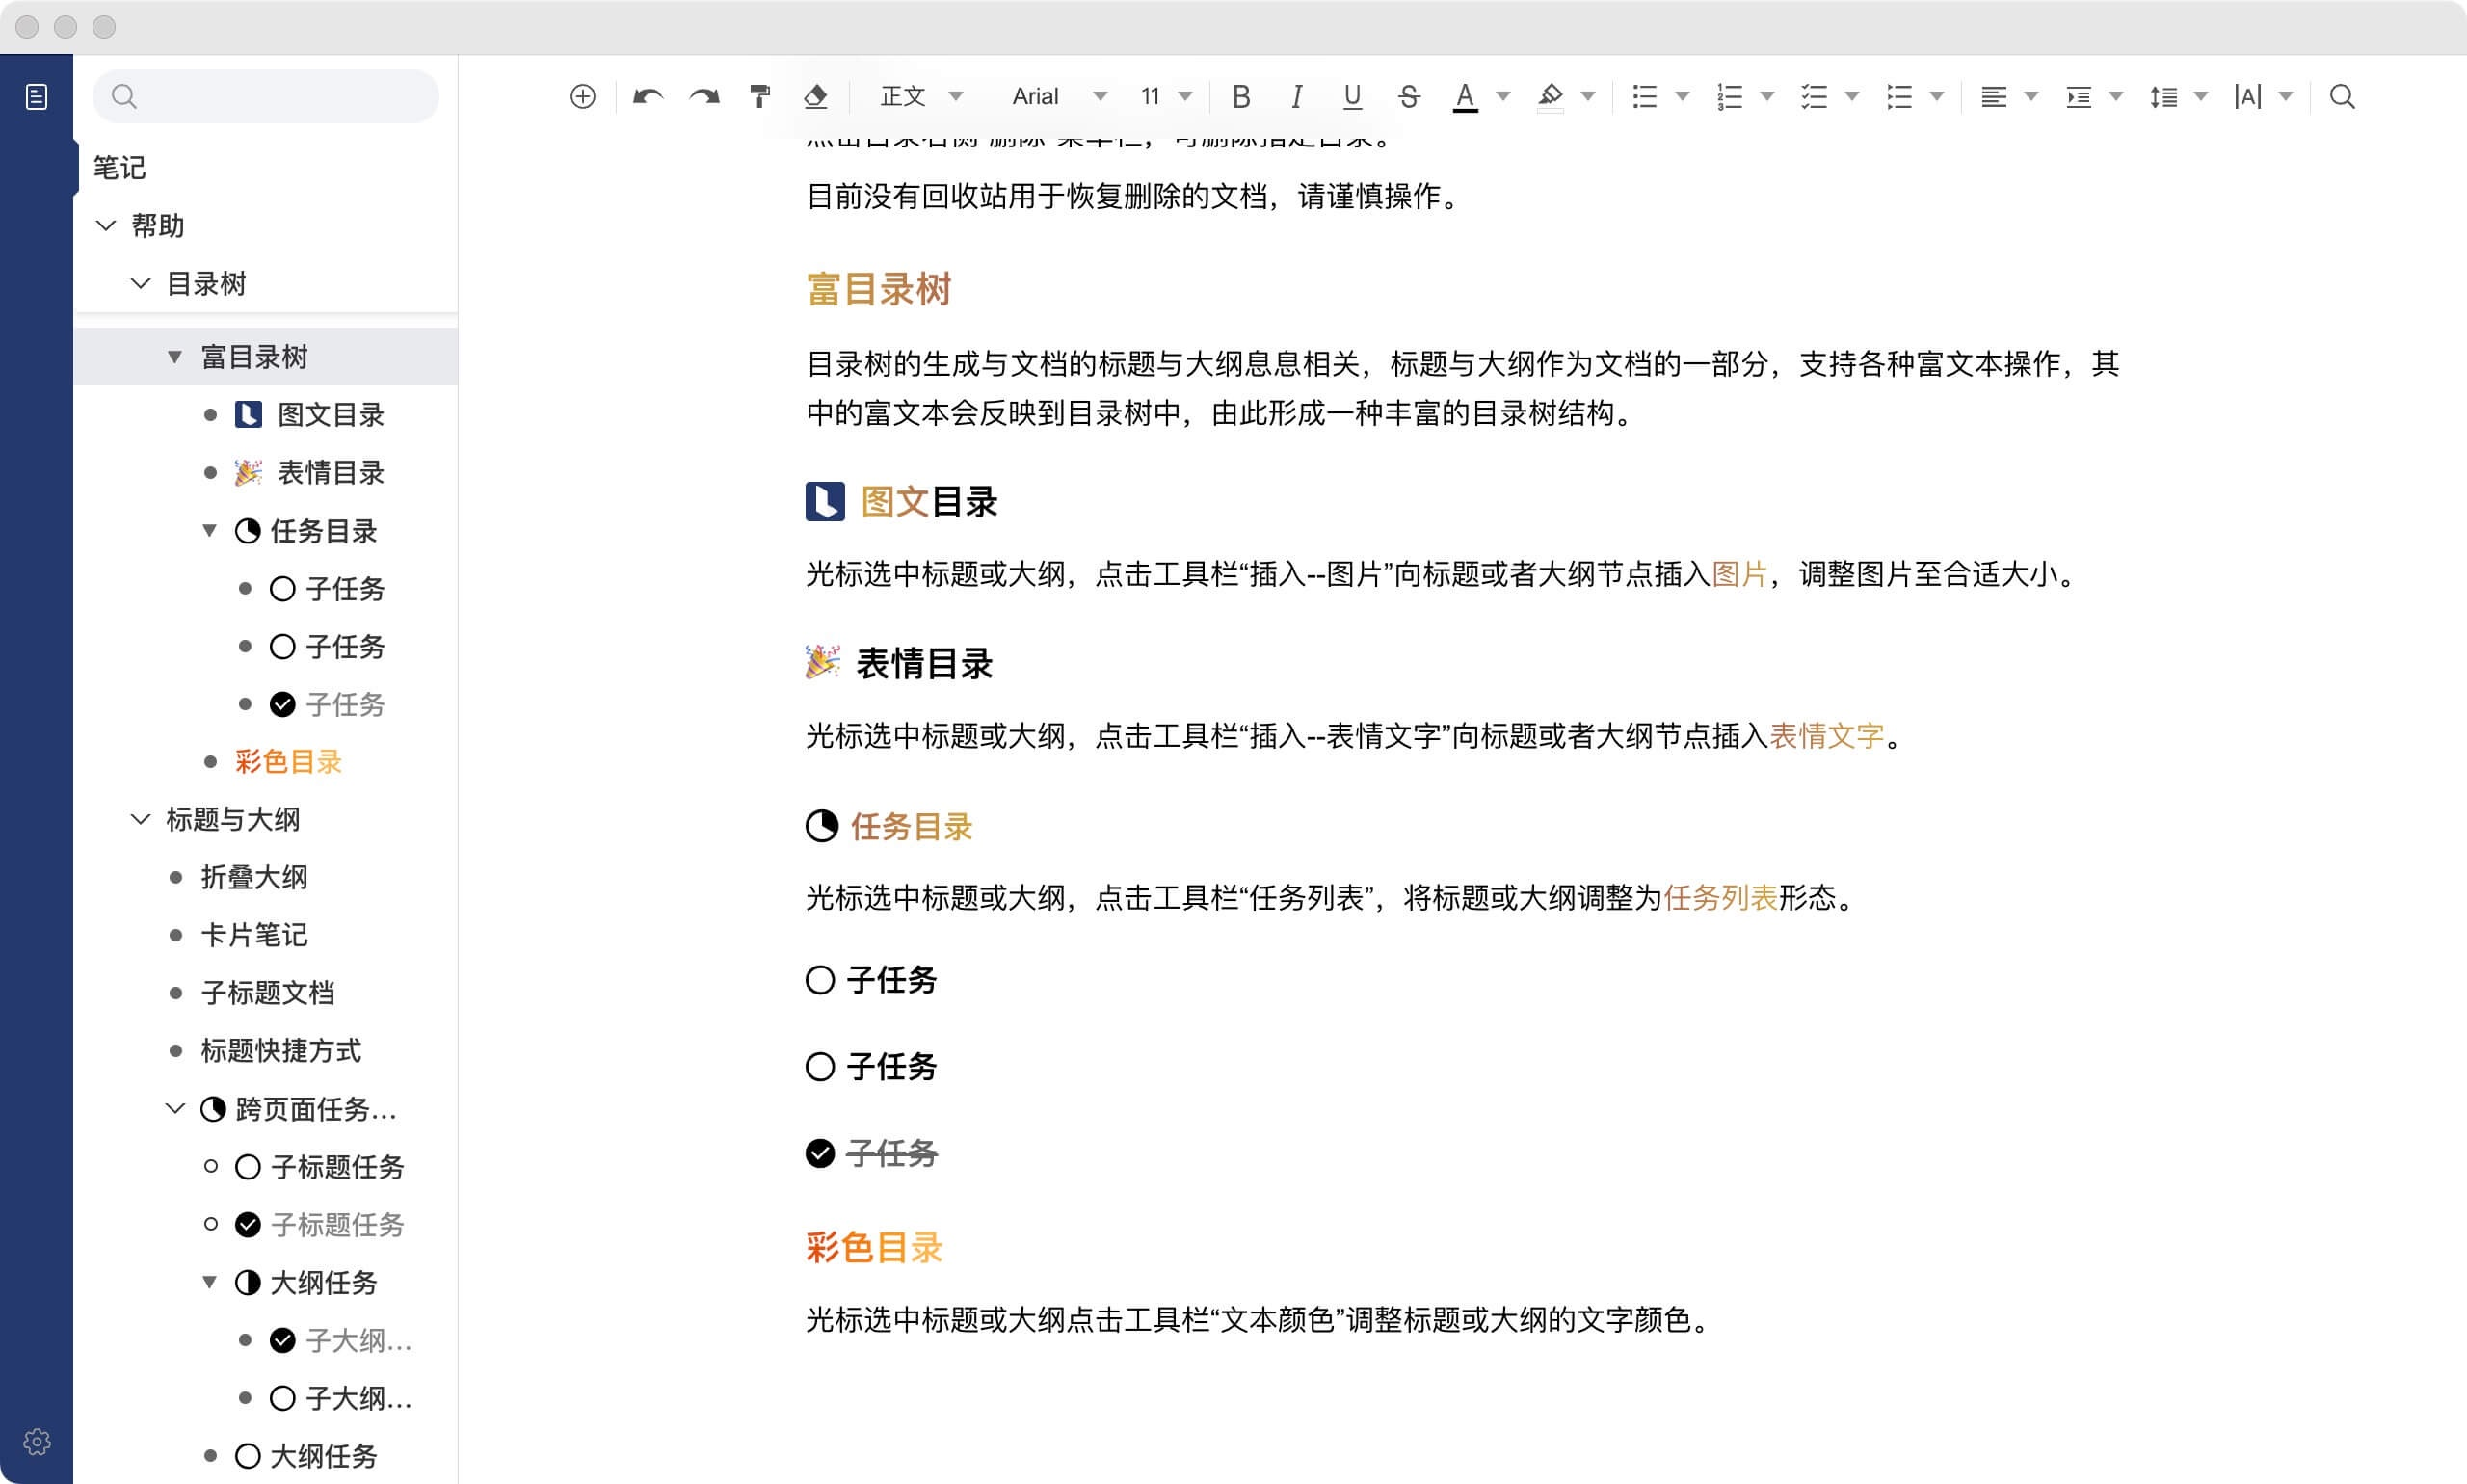The image size is (2467, 1484).
Task: Toggle the 任务目录 progress circle in document
Action: click(x=822, y=826)
